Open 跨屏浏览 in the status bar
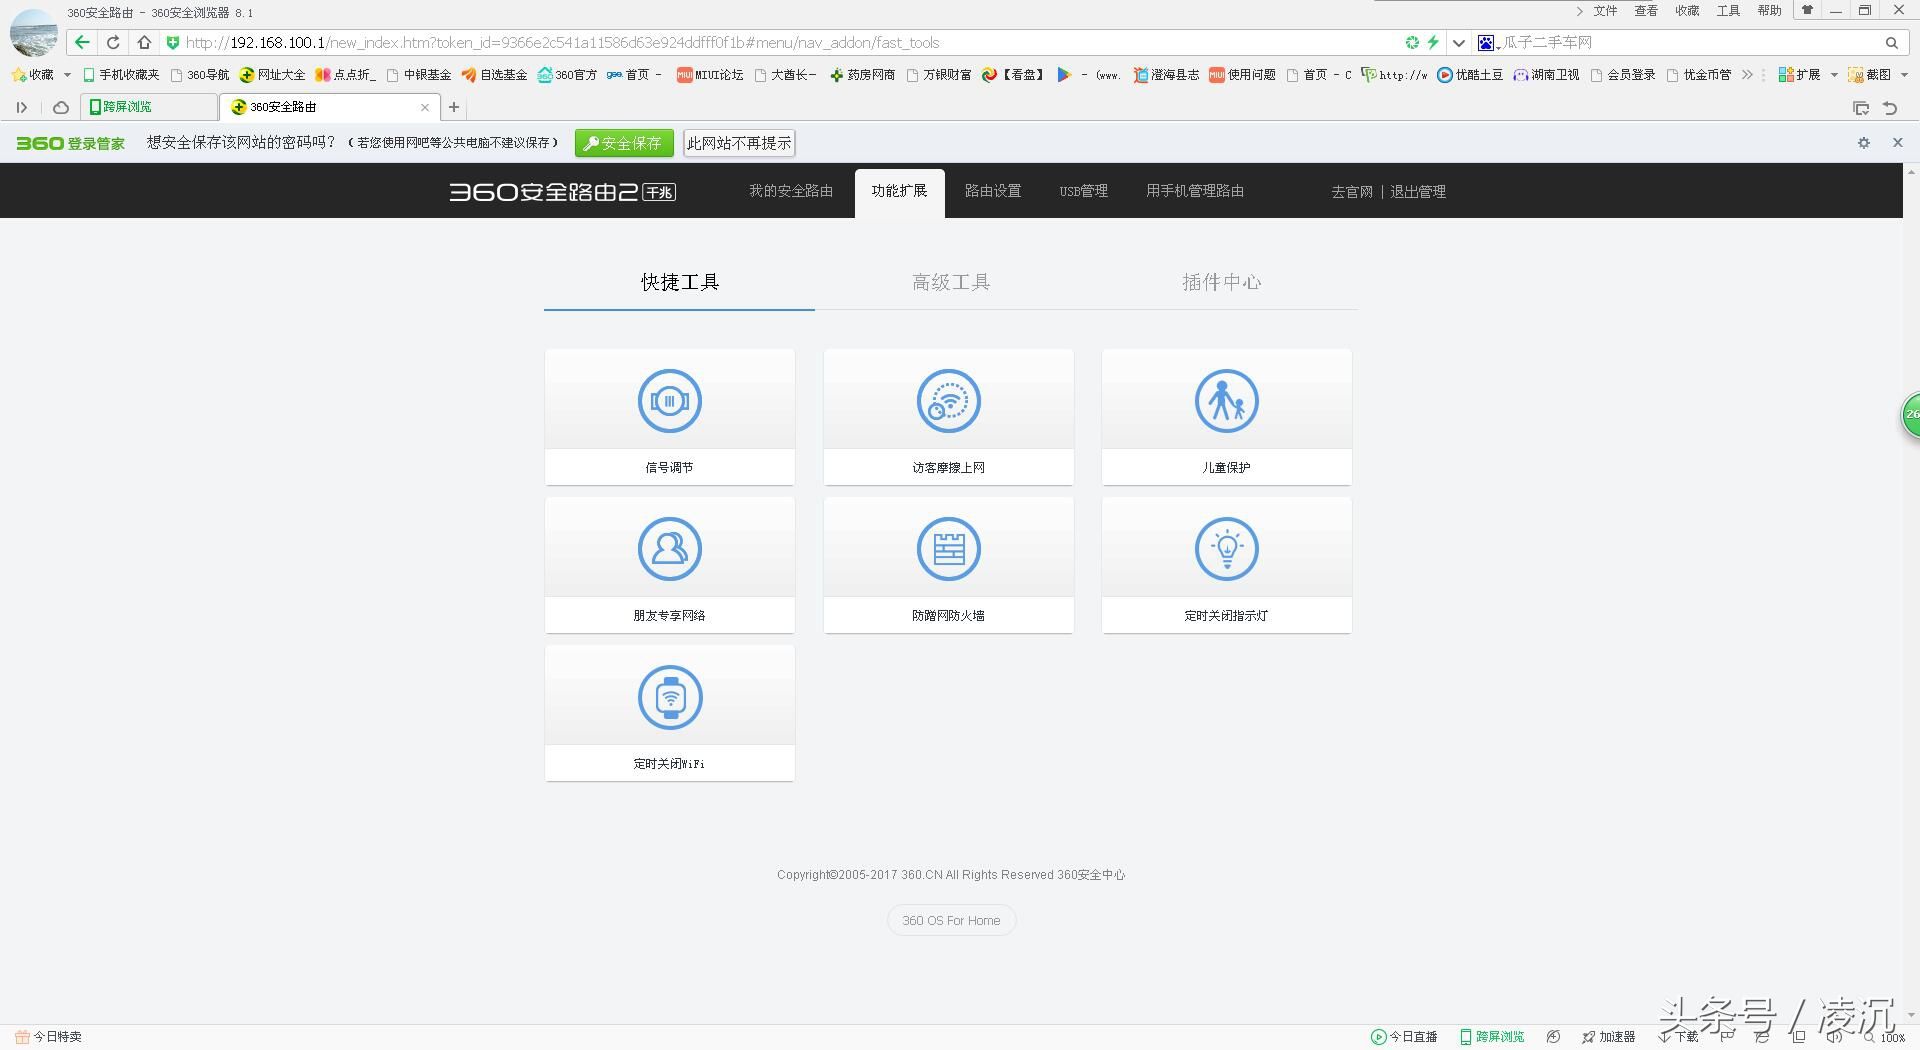Image resolution: width=1920 pixels, height=1050 pixels. (1491, 1037)
